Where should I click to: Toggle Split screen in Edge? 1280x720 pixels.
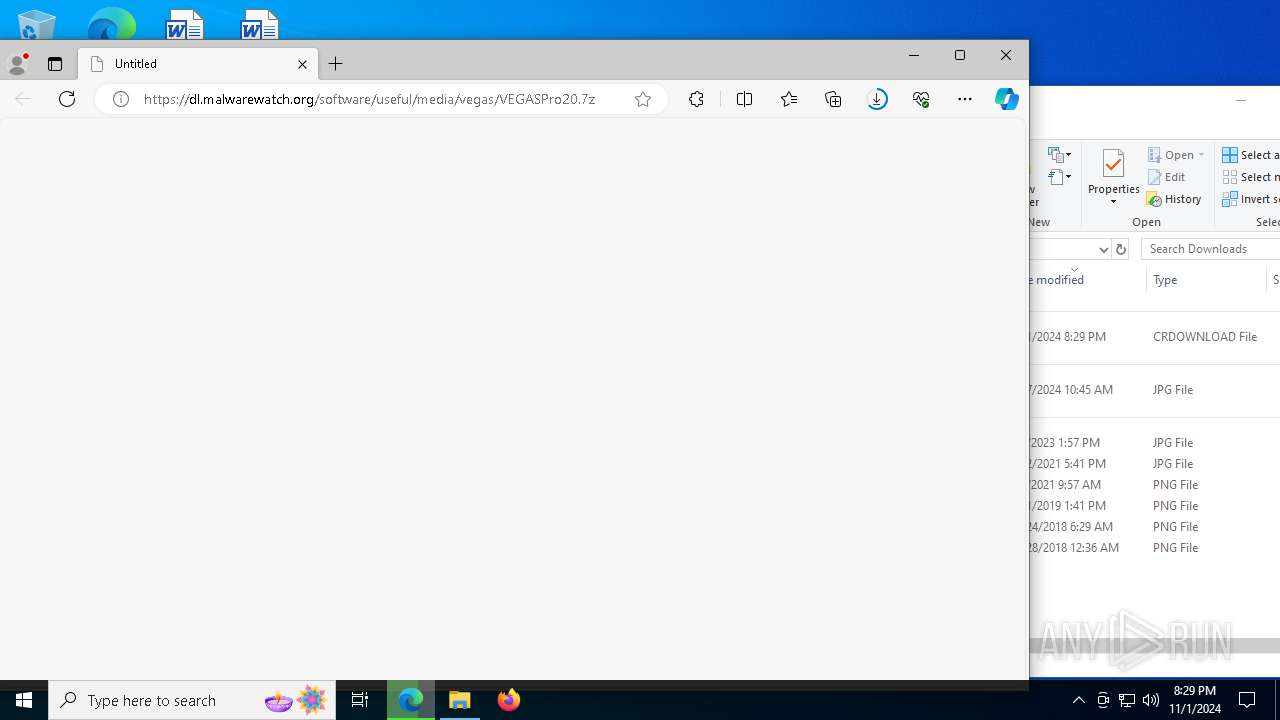[744, 99]
